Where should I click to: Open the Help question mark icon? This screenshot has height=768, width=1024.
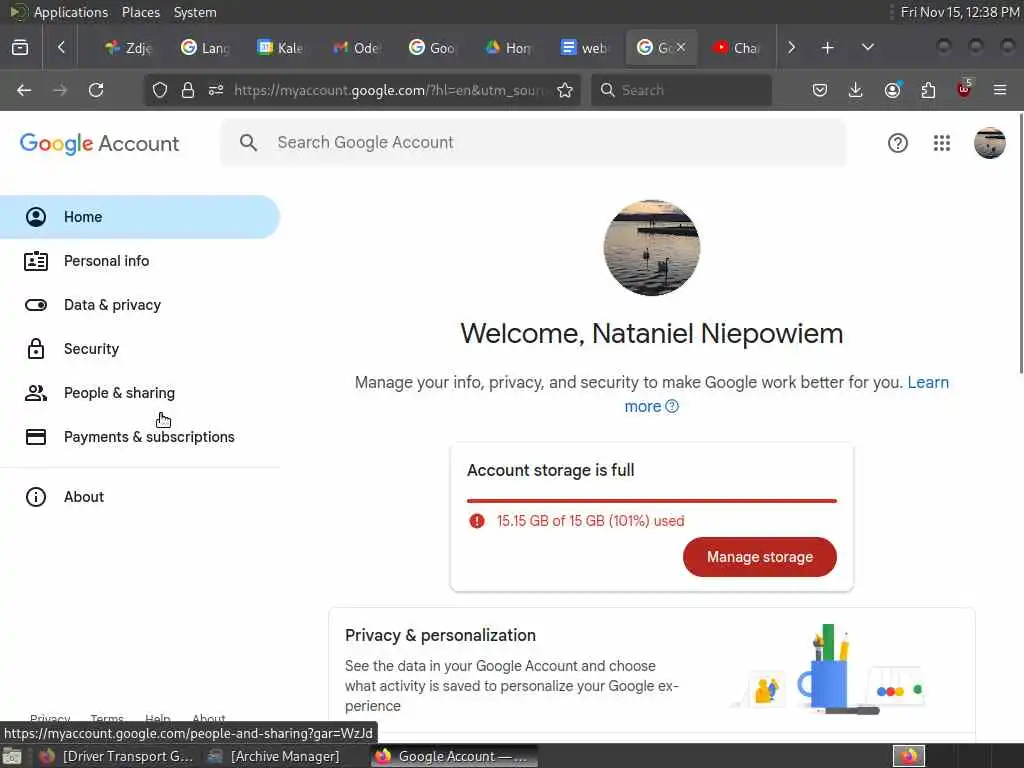(x=898, y=142)
